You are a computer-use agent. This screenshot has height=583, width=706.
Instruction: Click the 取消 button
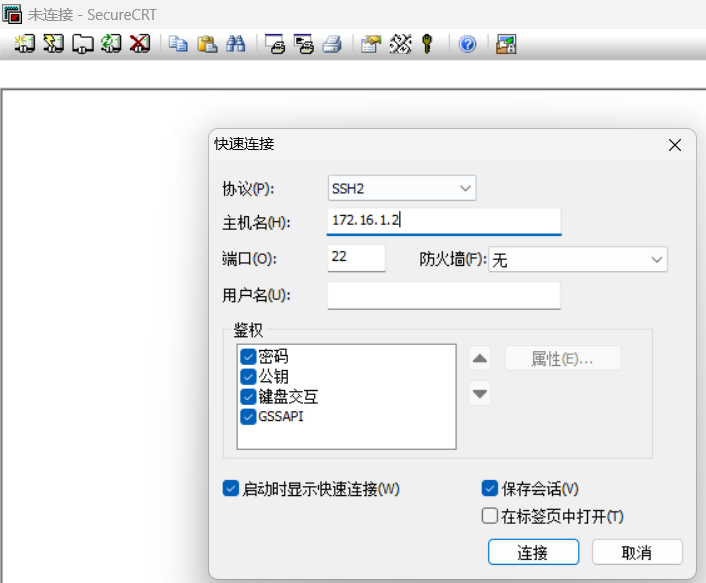[637, 552]
